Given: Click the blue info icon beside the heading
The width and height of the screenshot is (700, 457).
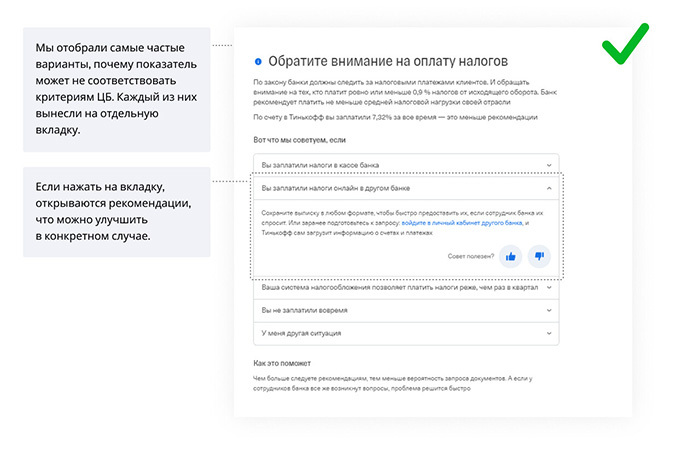Looking at the screenshot, I should [257, 61].
